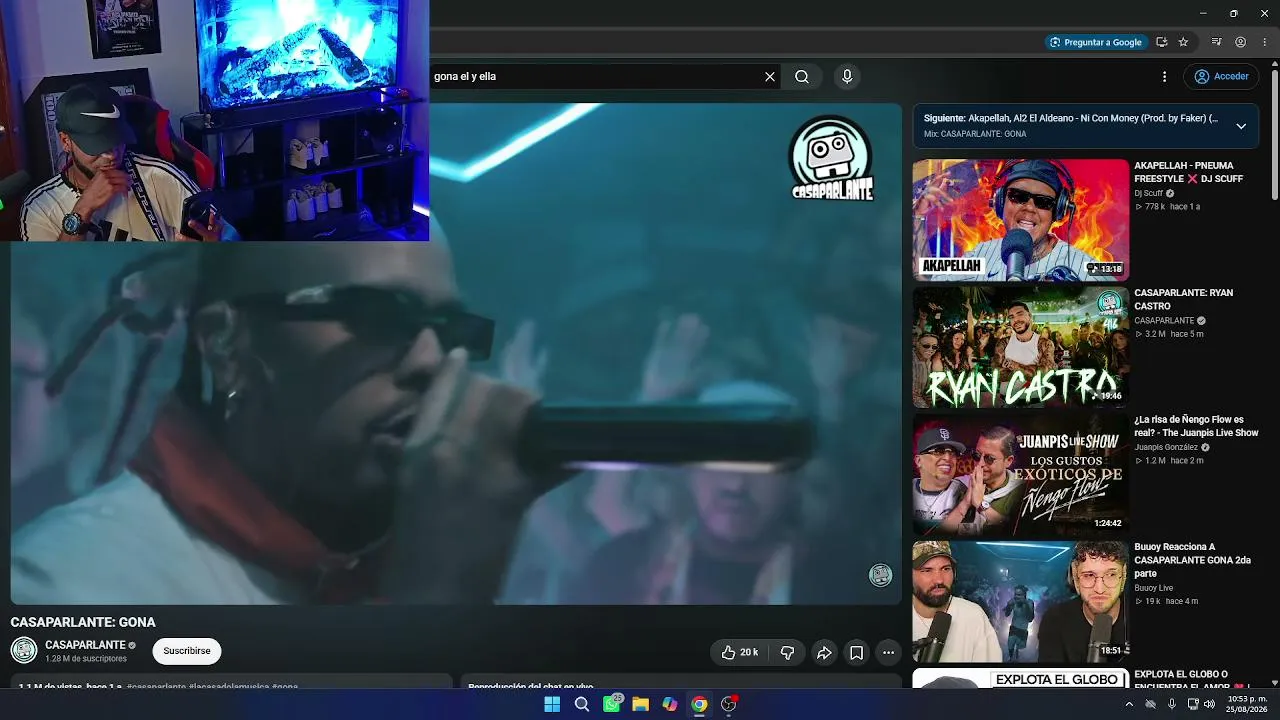The width and height of the screenshot is (1280, 720).
Task: Open Chrome three-dot menu
Action: point(1263,42)
